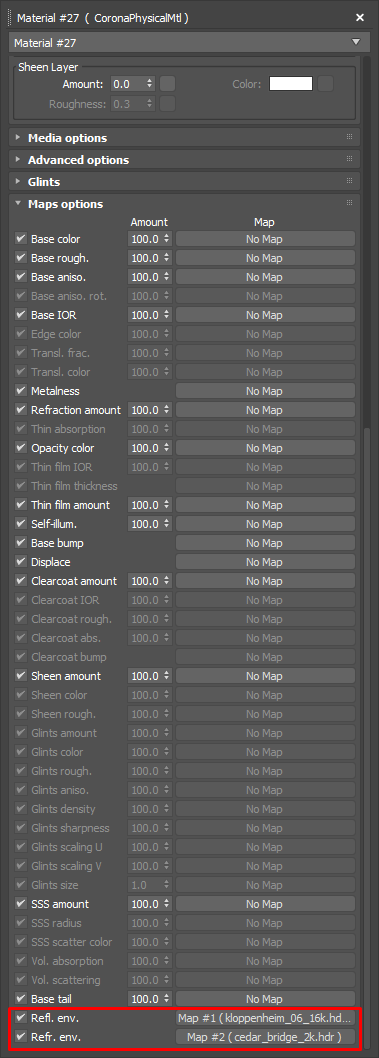Open the Metalness No Map slot

(x=265, y=391)
